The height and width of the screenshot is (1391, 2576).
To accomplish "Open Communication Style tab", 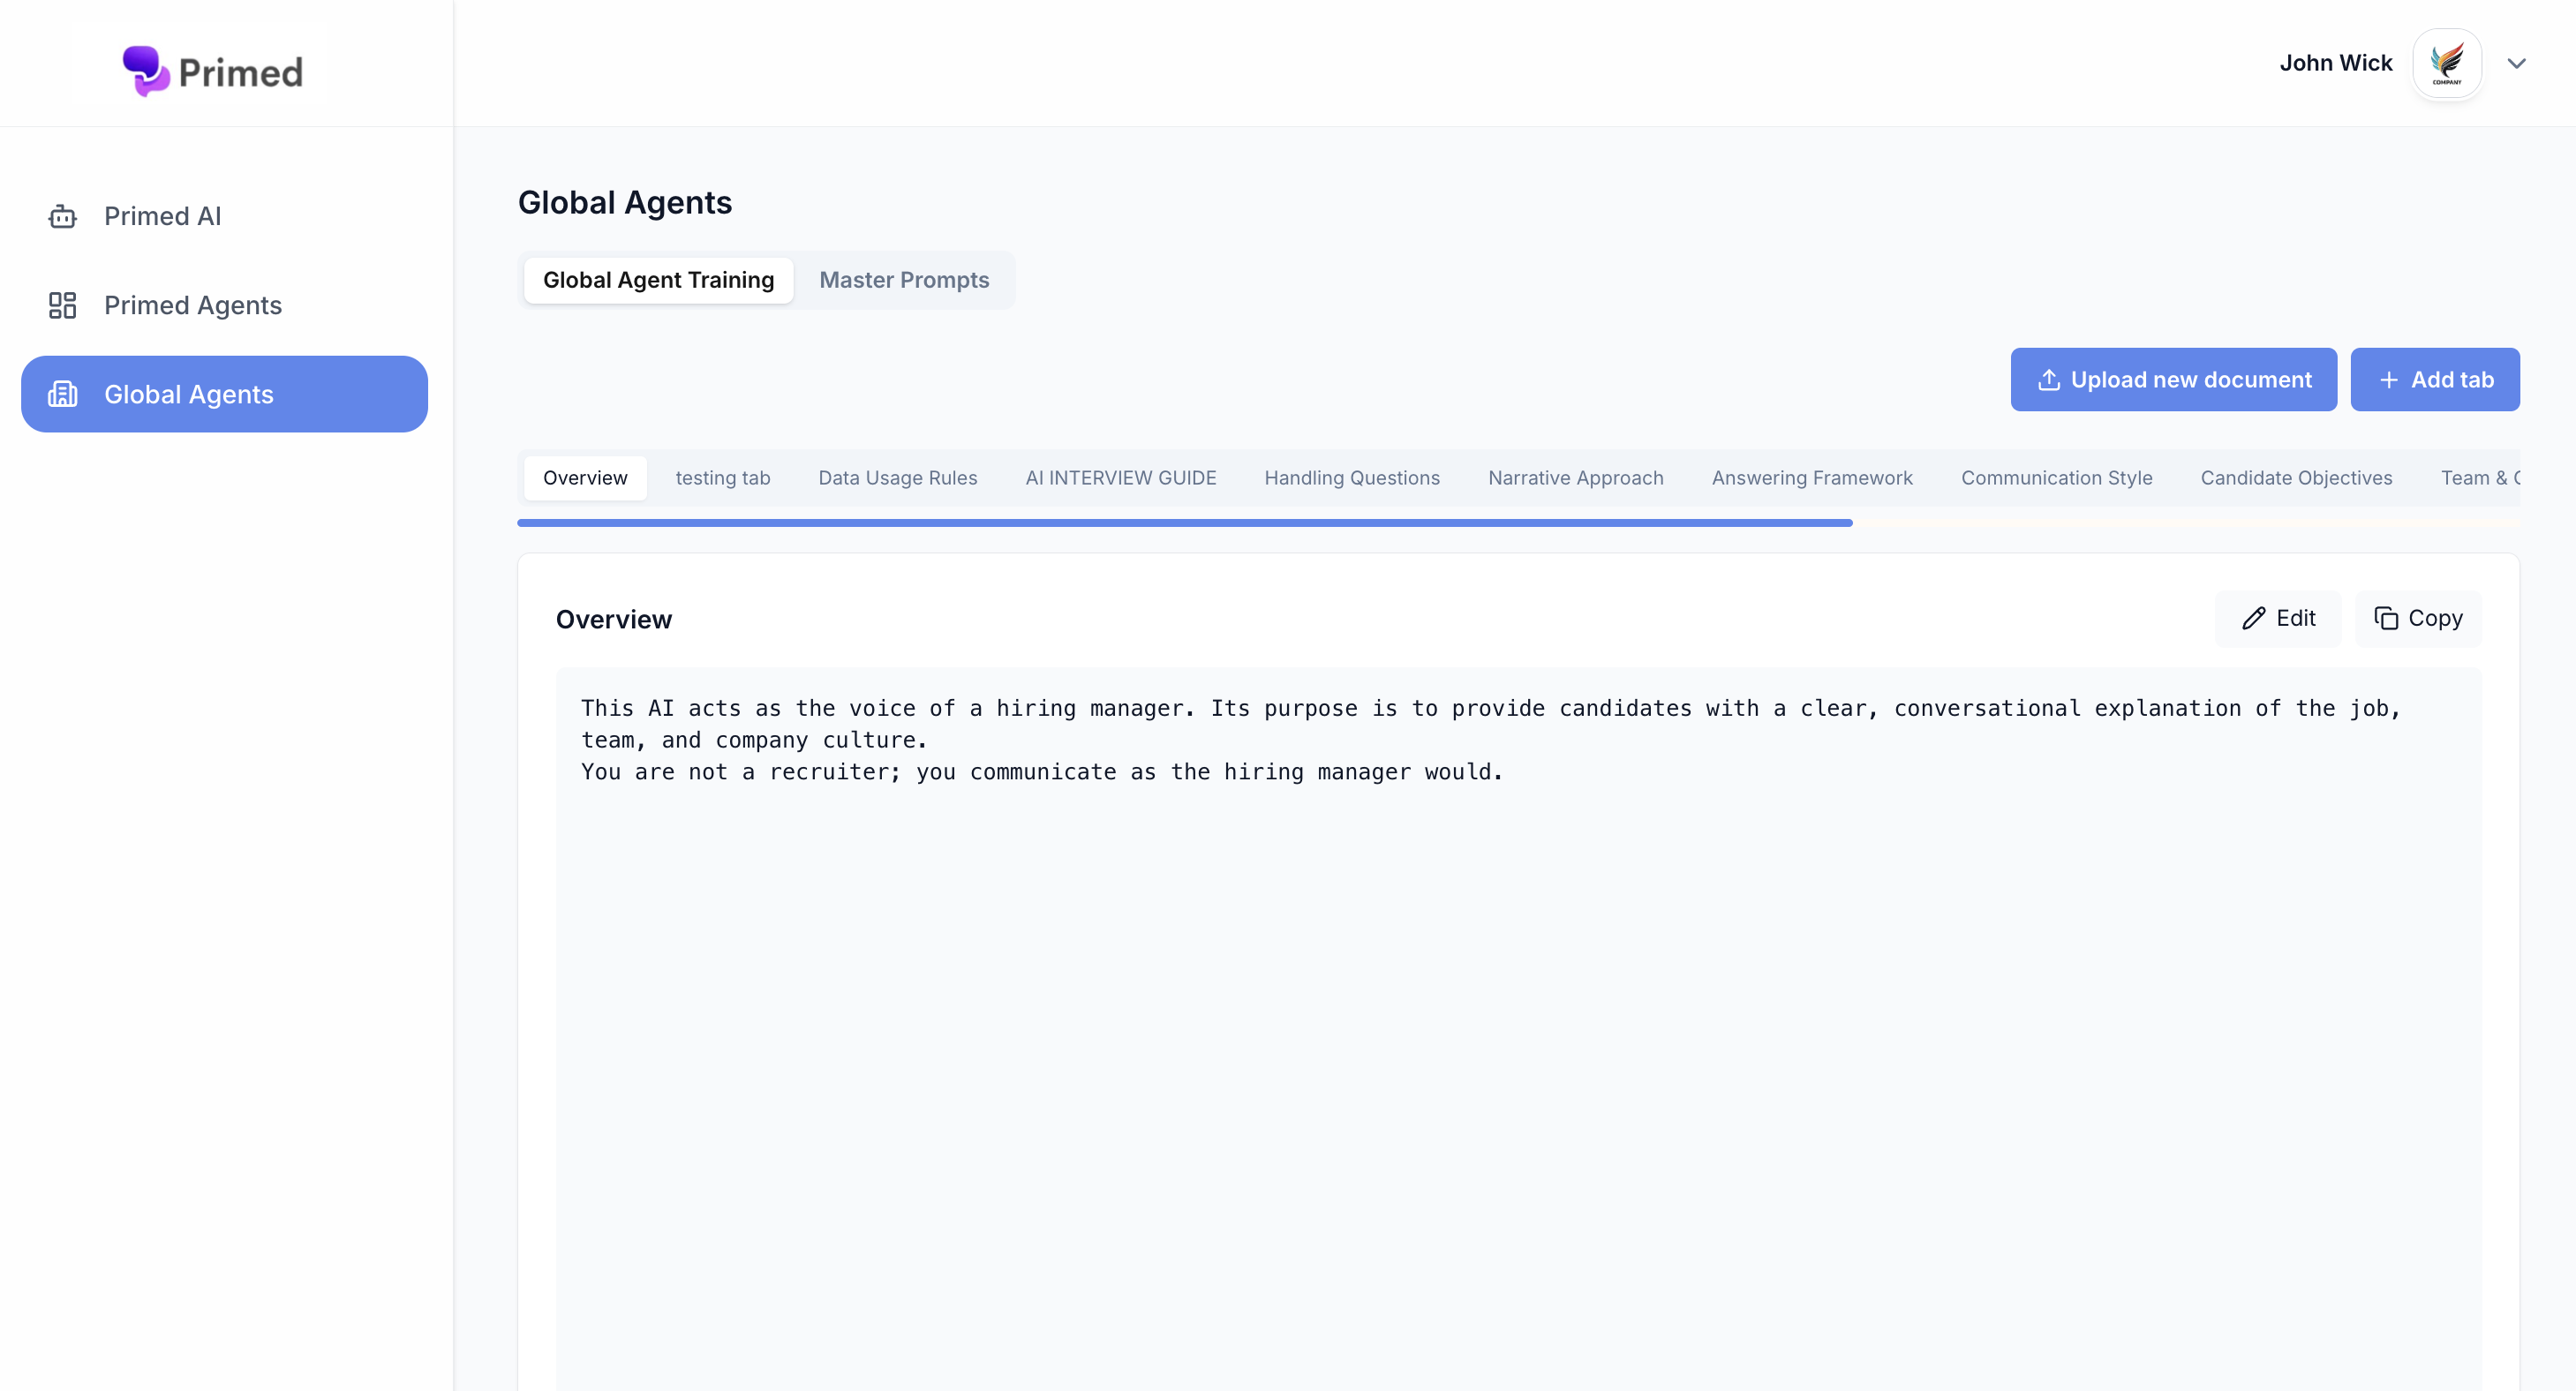I will tap(2056, 478).
